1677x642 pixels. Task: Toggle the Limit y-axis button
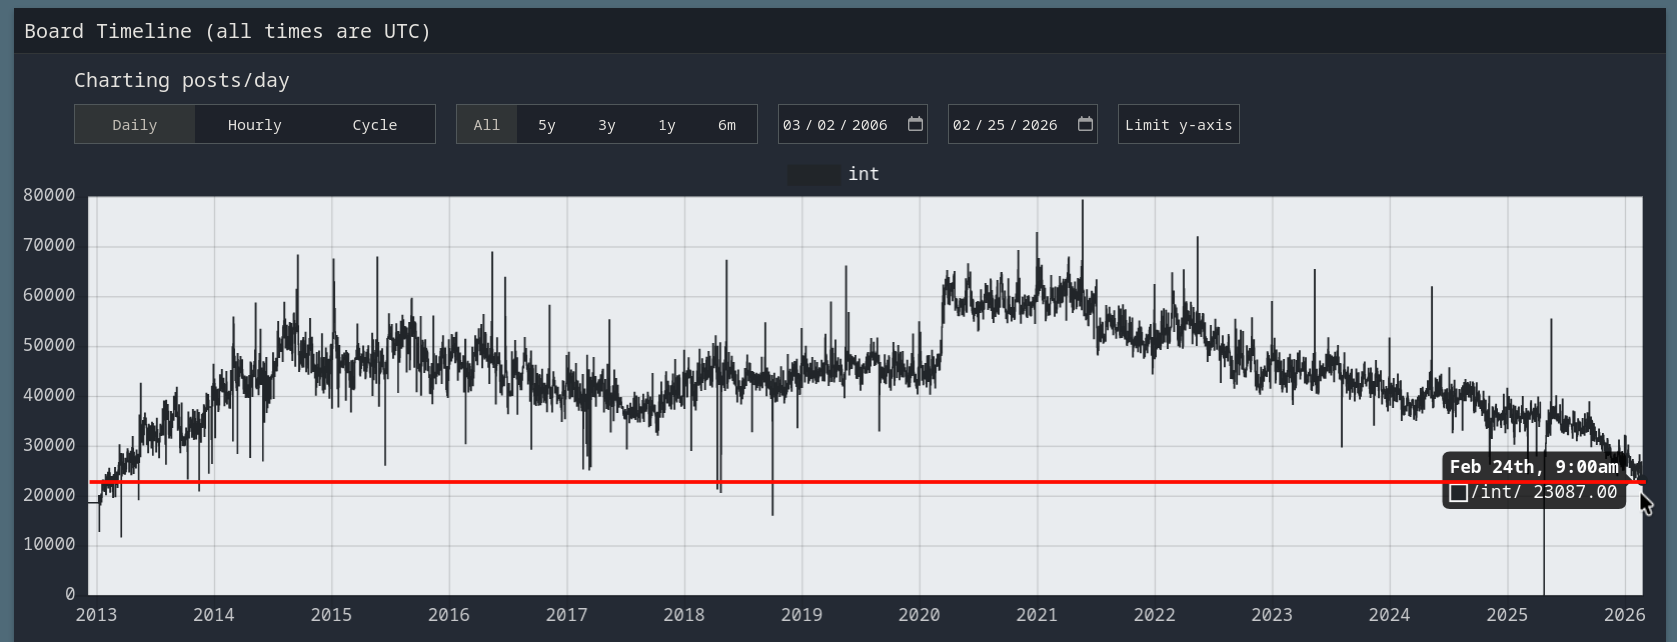1179,124
